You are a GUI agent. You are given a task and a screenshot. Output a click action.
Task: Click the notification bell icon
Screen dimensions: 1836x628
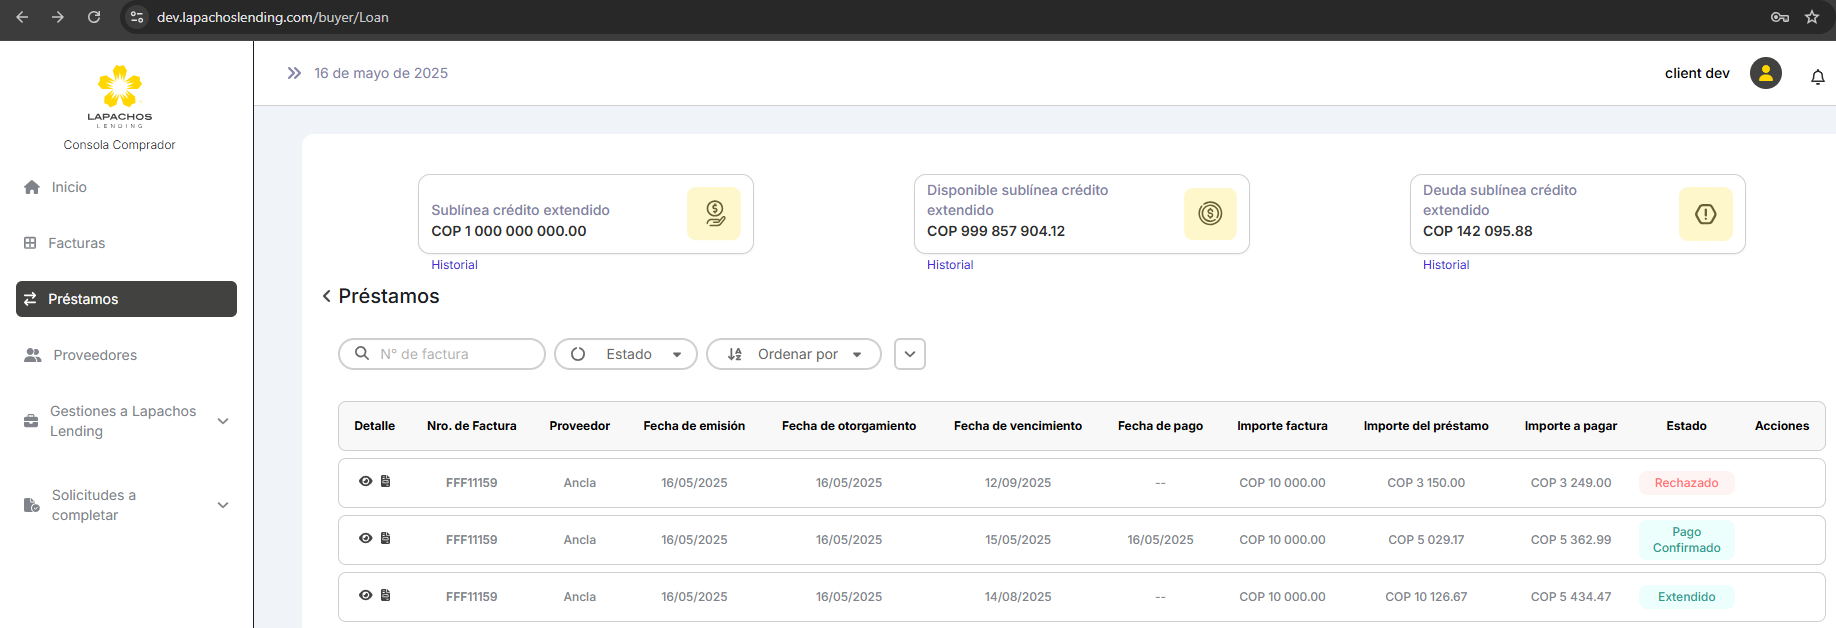click(1817, 77)
